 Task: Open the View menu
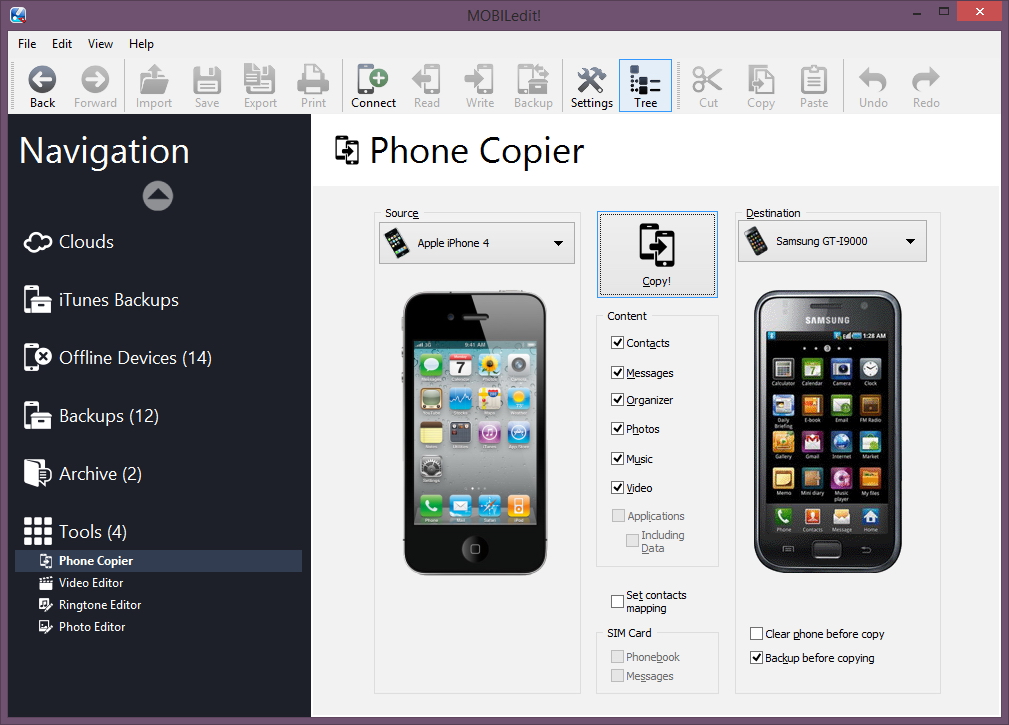[x=100, y=44]
